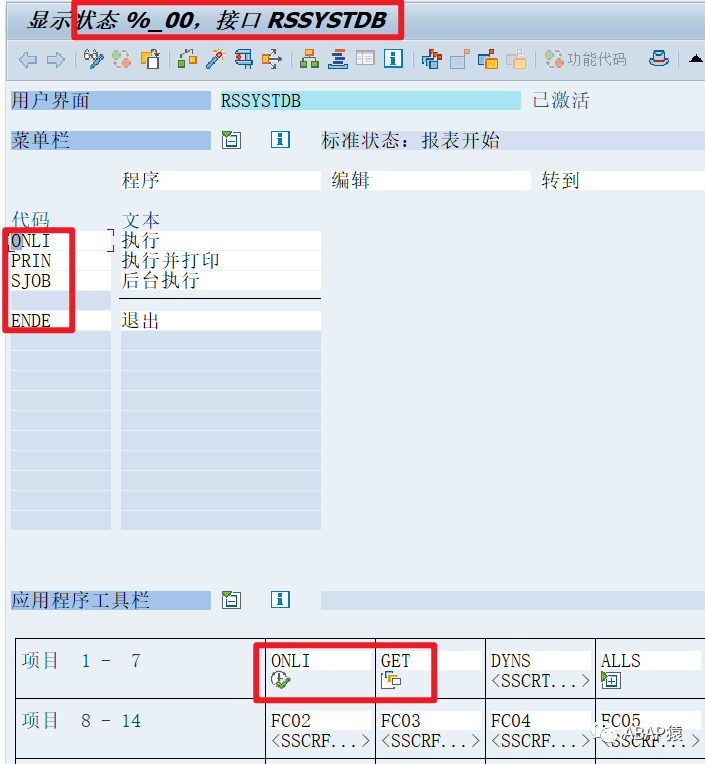Screen dimensions: 705x764
Task: Click the navigation stack toolbar icon
Action: pos(338,59)
